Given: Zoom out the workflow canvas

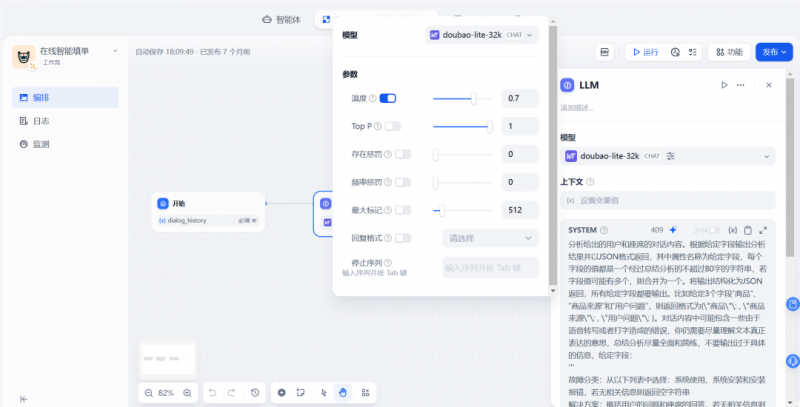Looking at the screenshot, I should point(148,393).
